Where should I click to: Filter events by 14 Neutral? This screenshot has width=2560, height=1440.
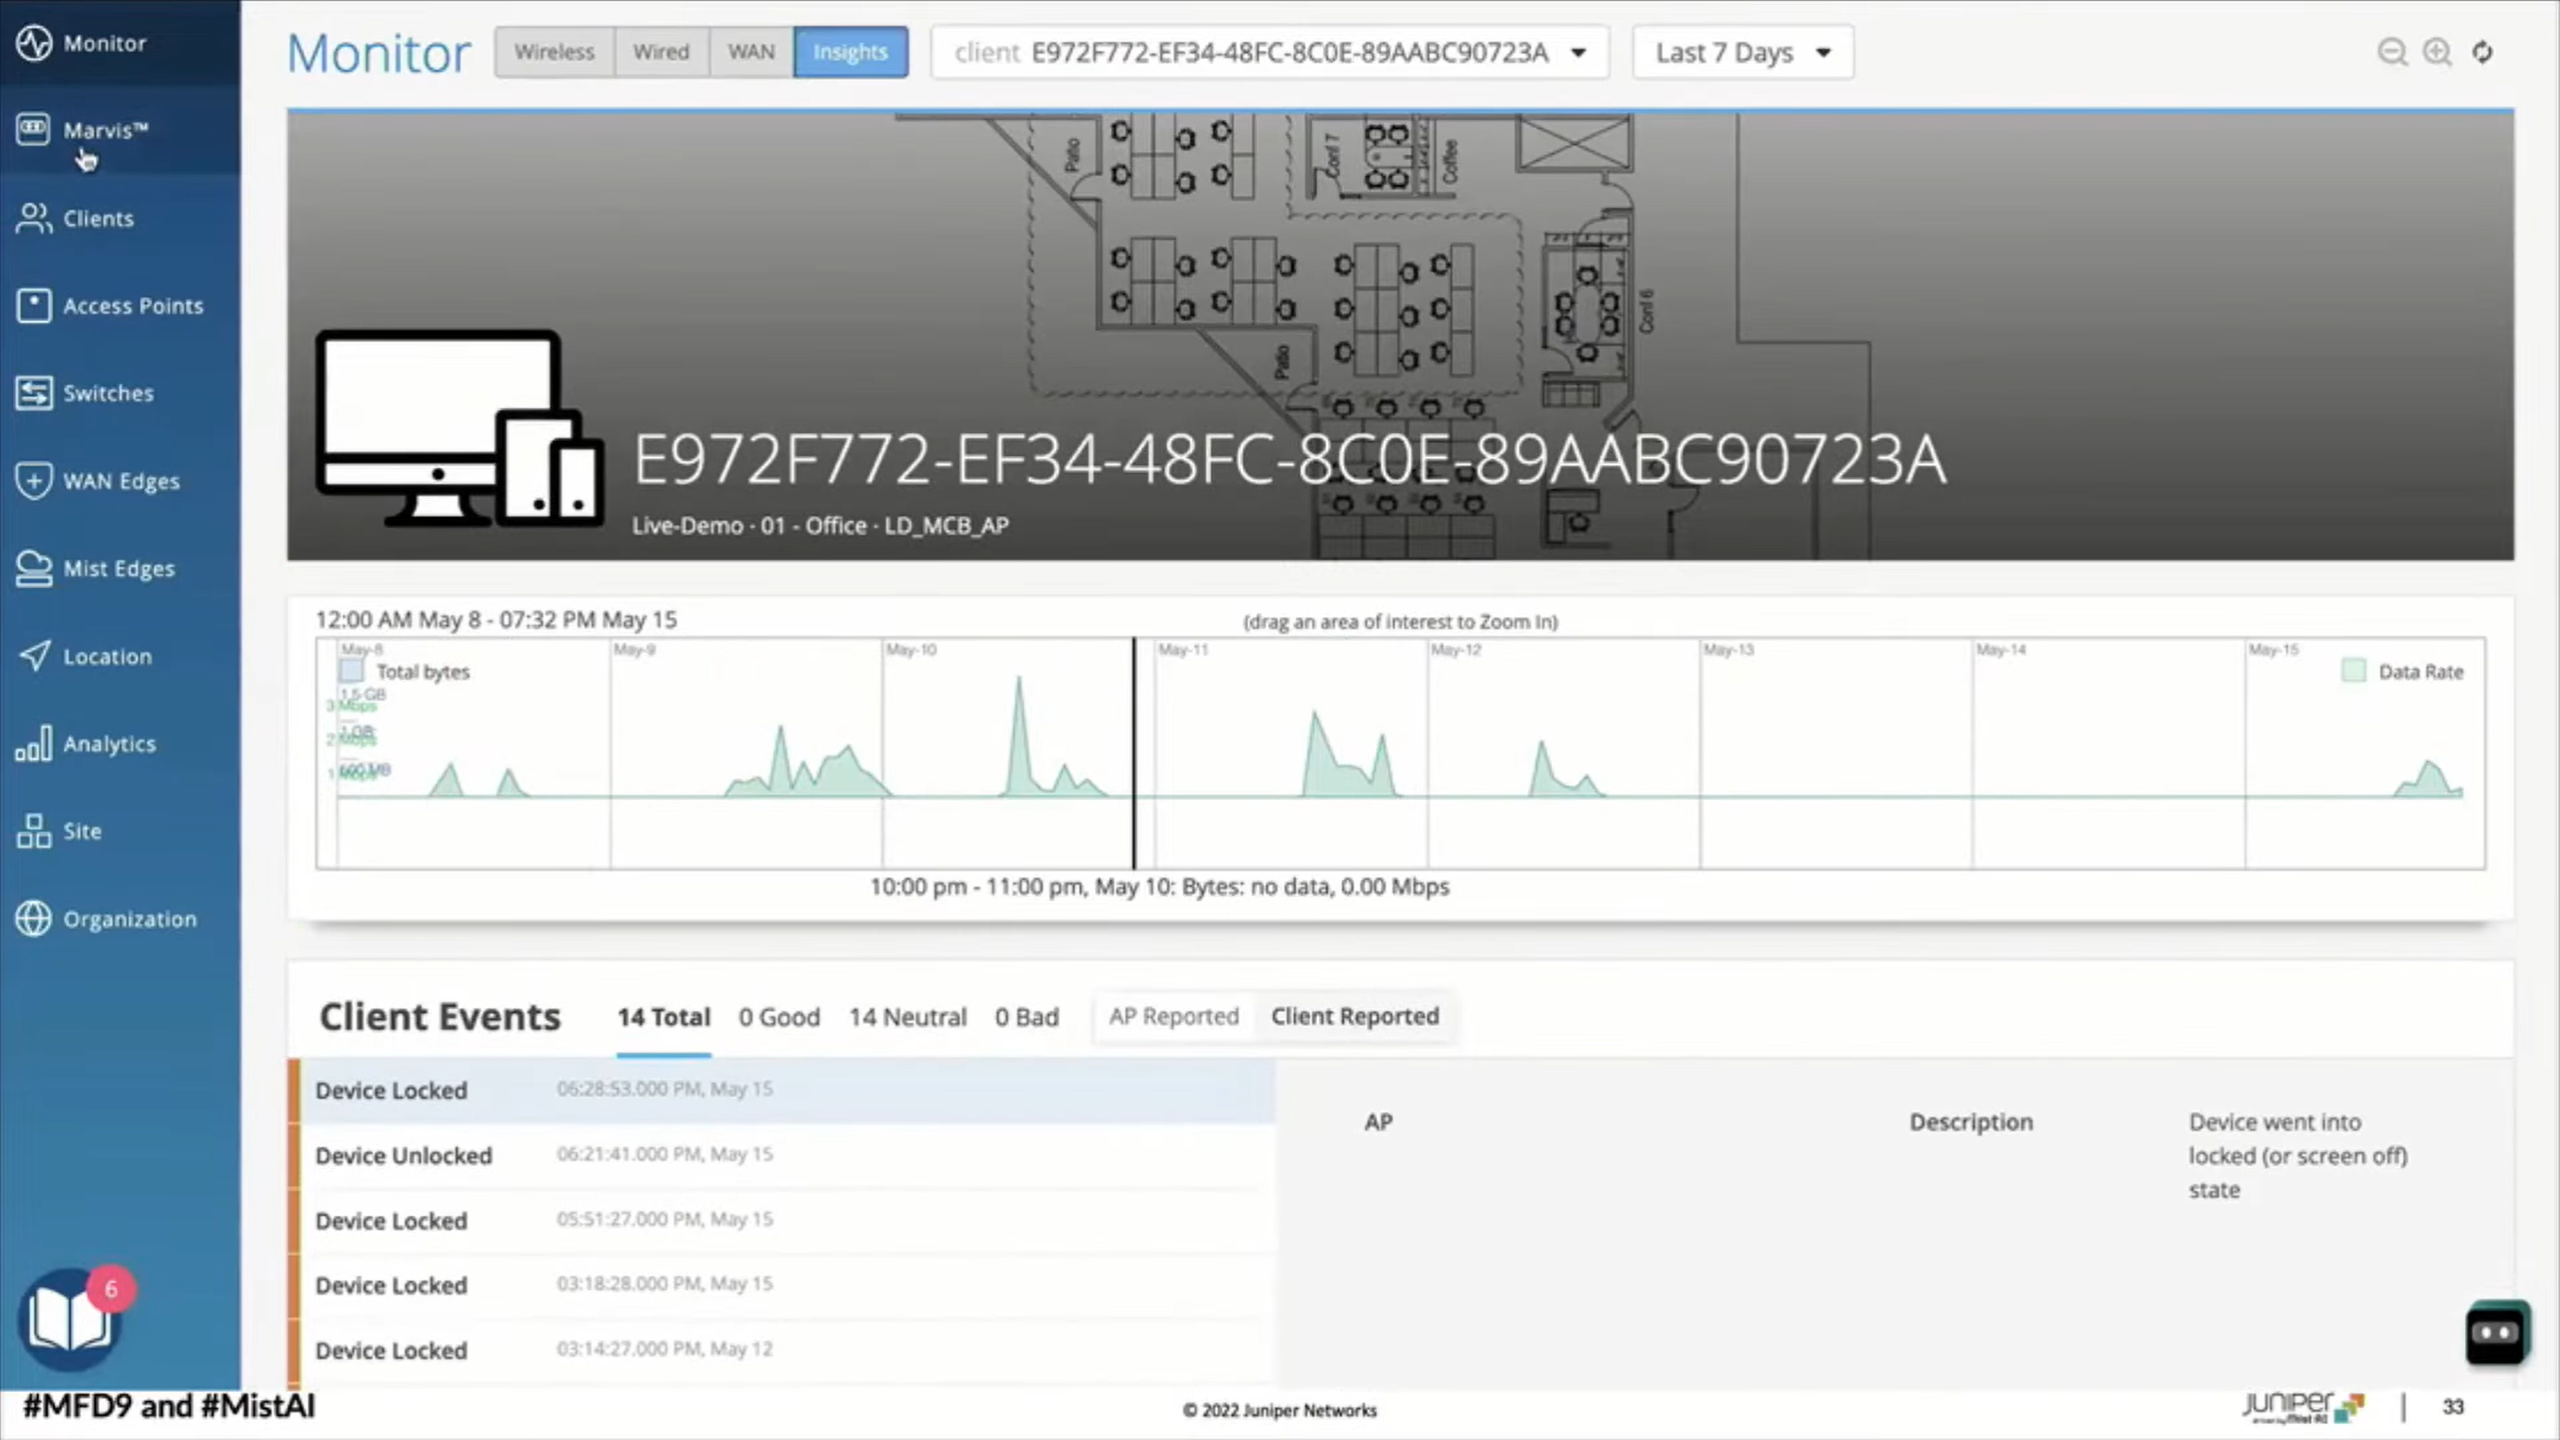click(x=907, y=1017)
